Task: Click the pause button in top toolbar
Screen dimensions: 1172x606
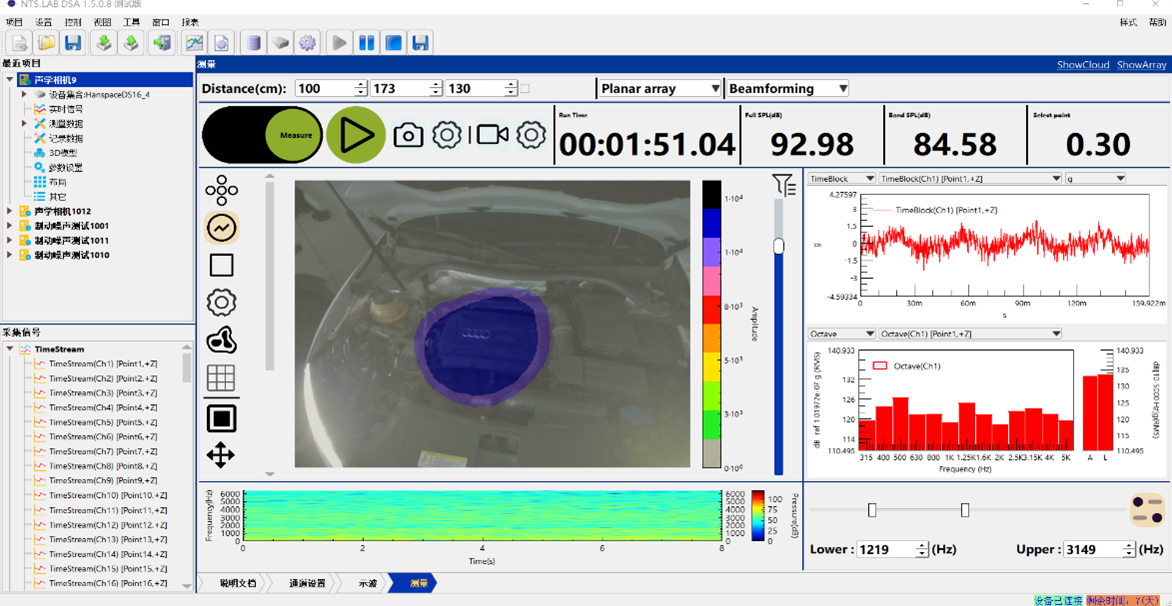Action: point(366,43)
